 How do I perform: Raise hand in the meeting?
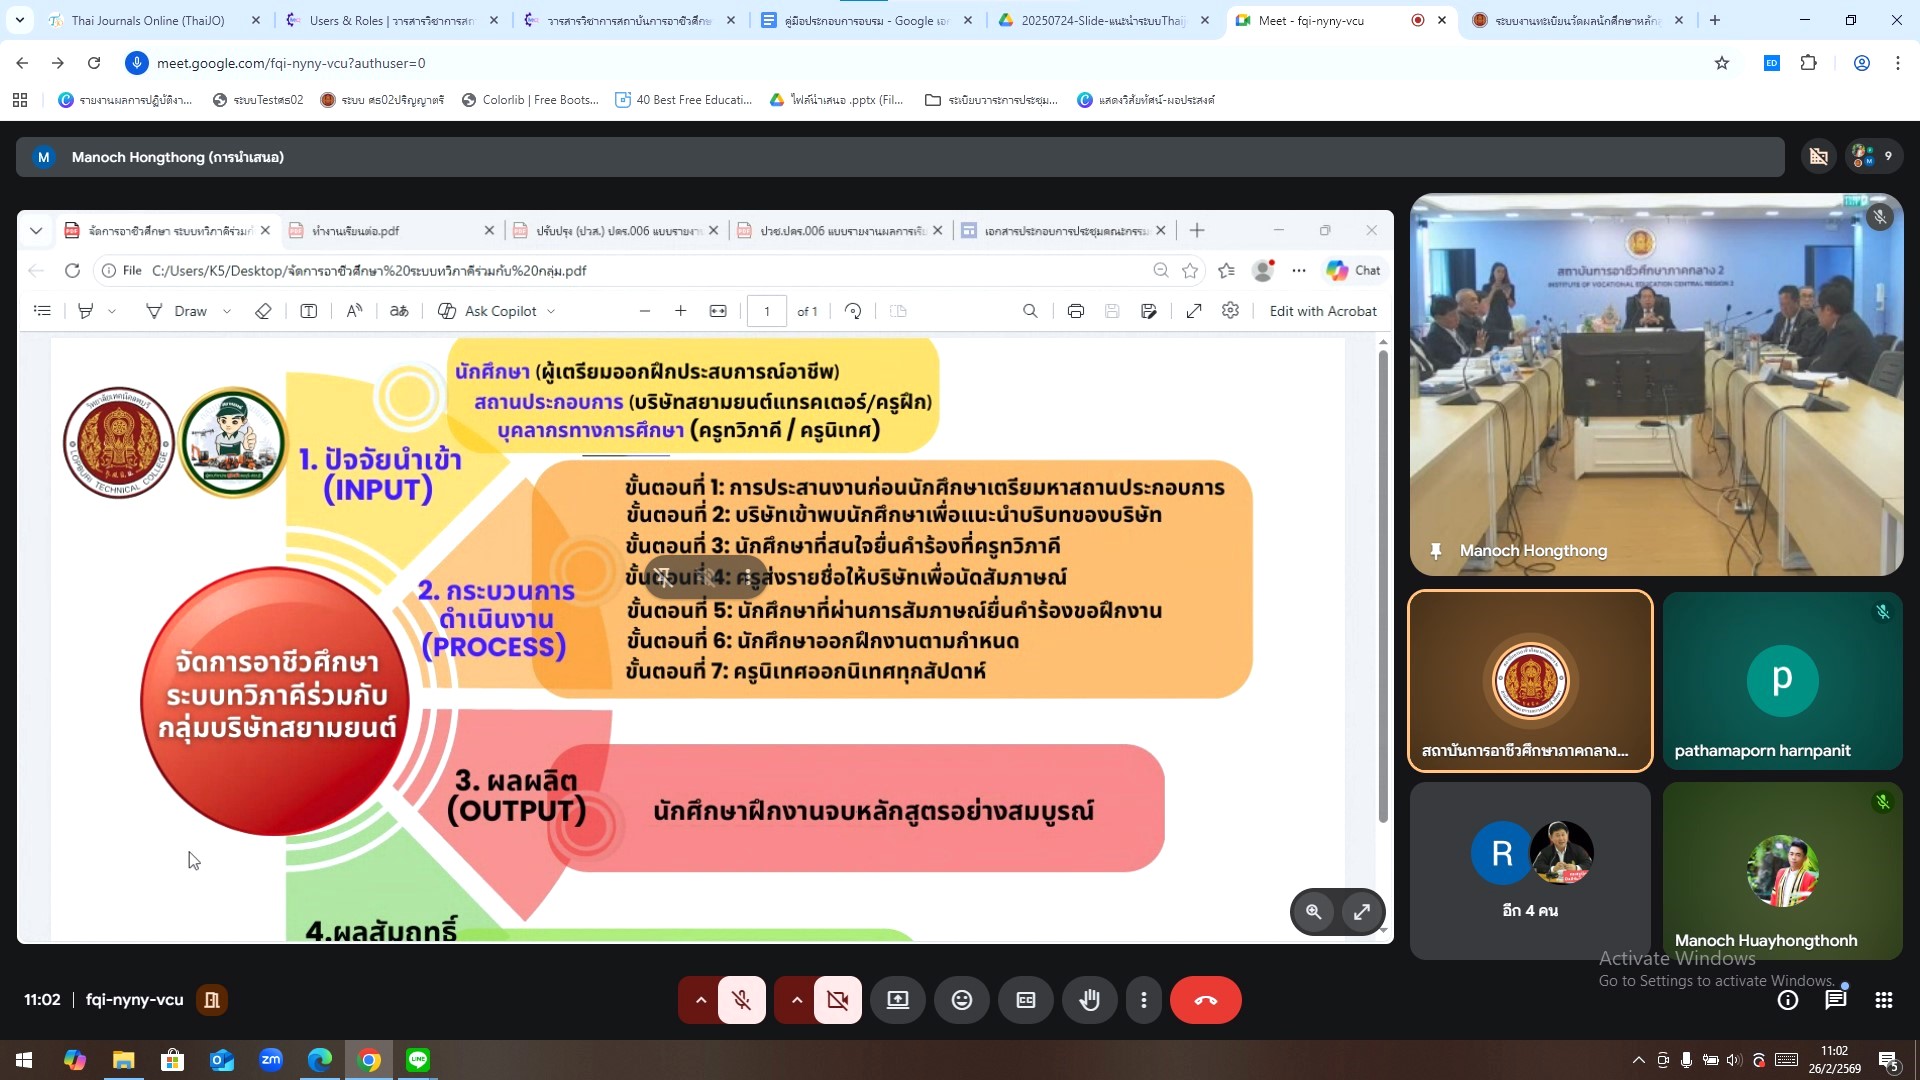(x=1089, y=1000)
